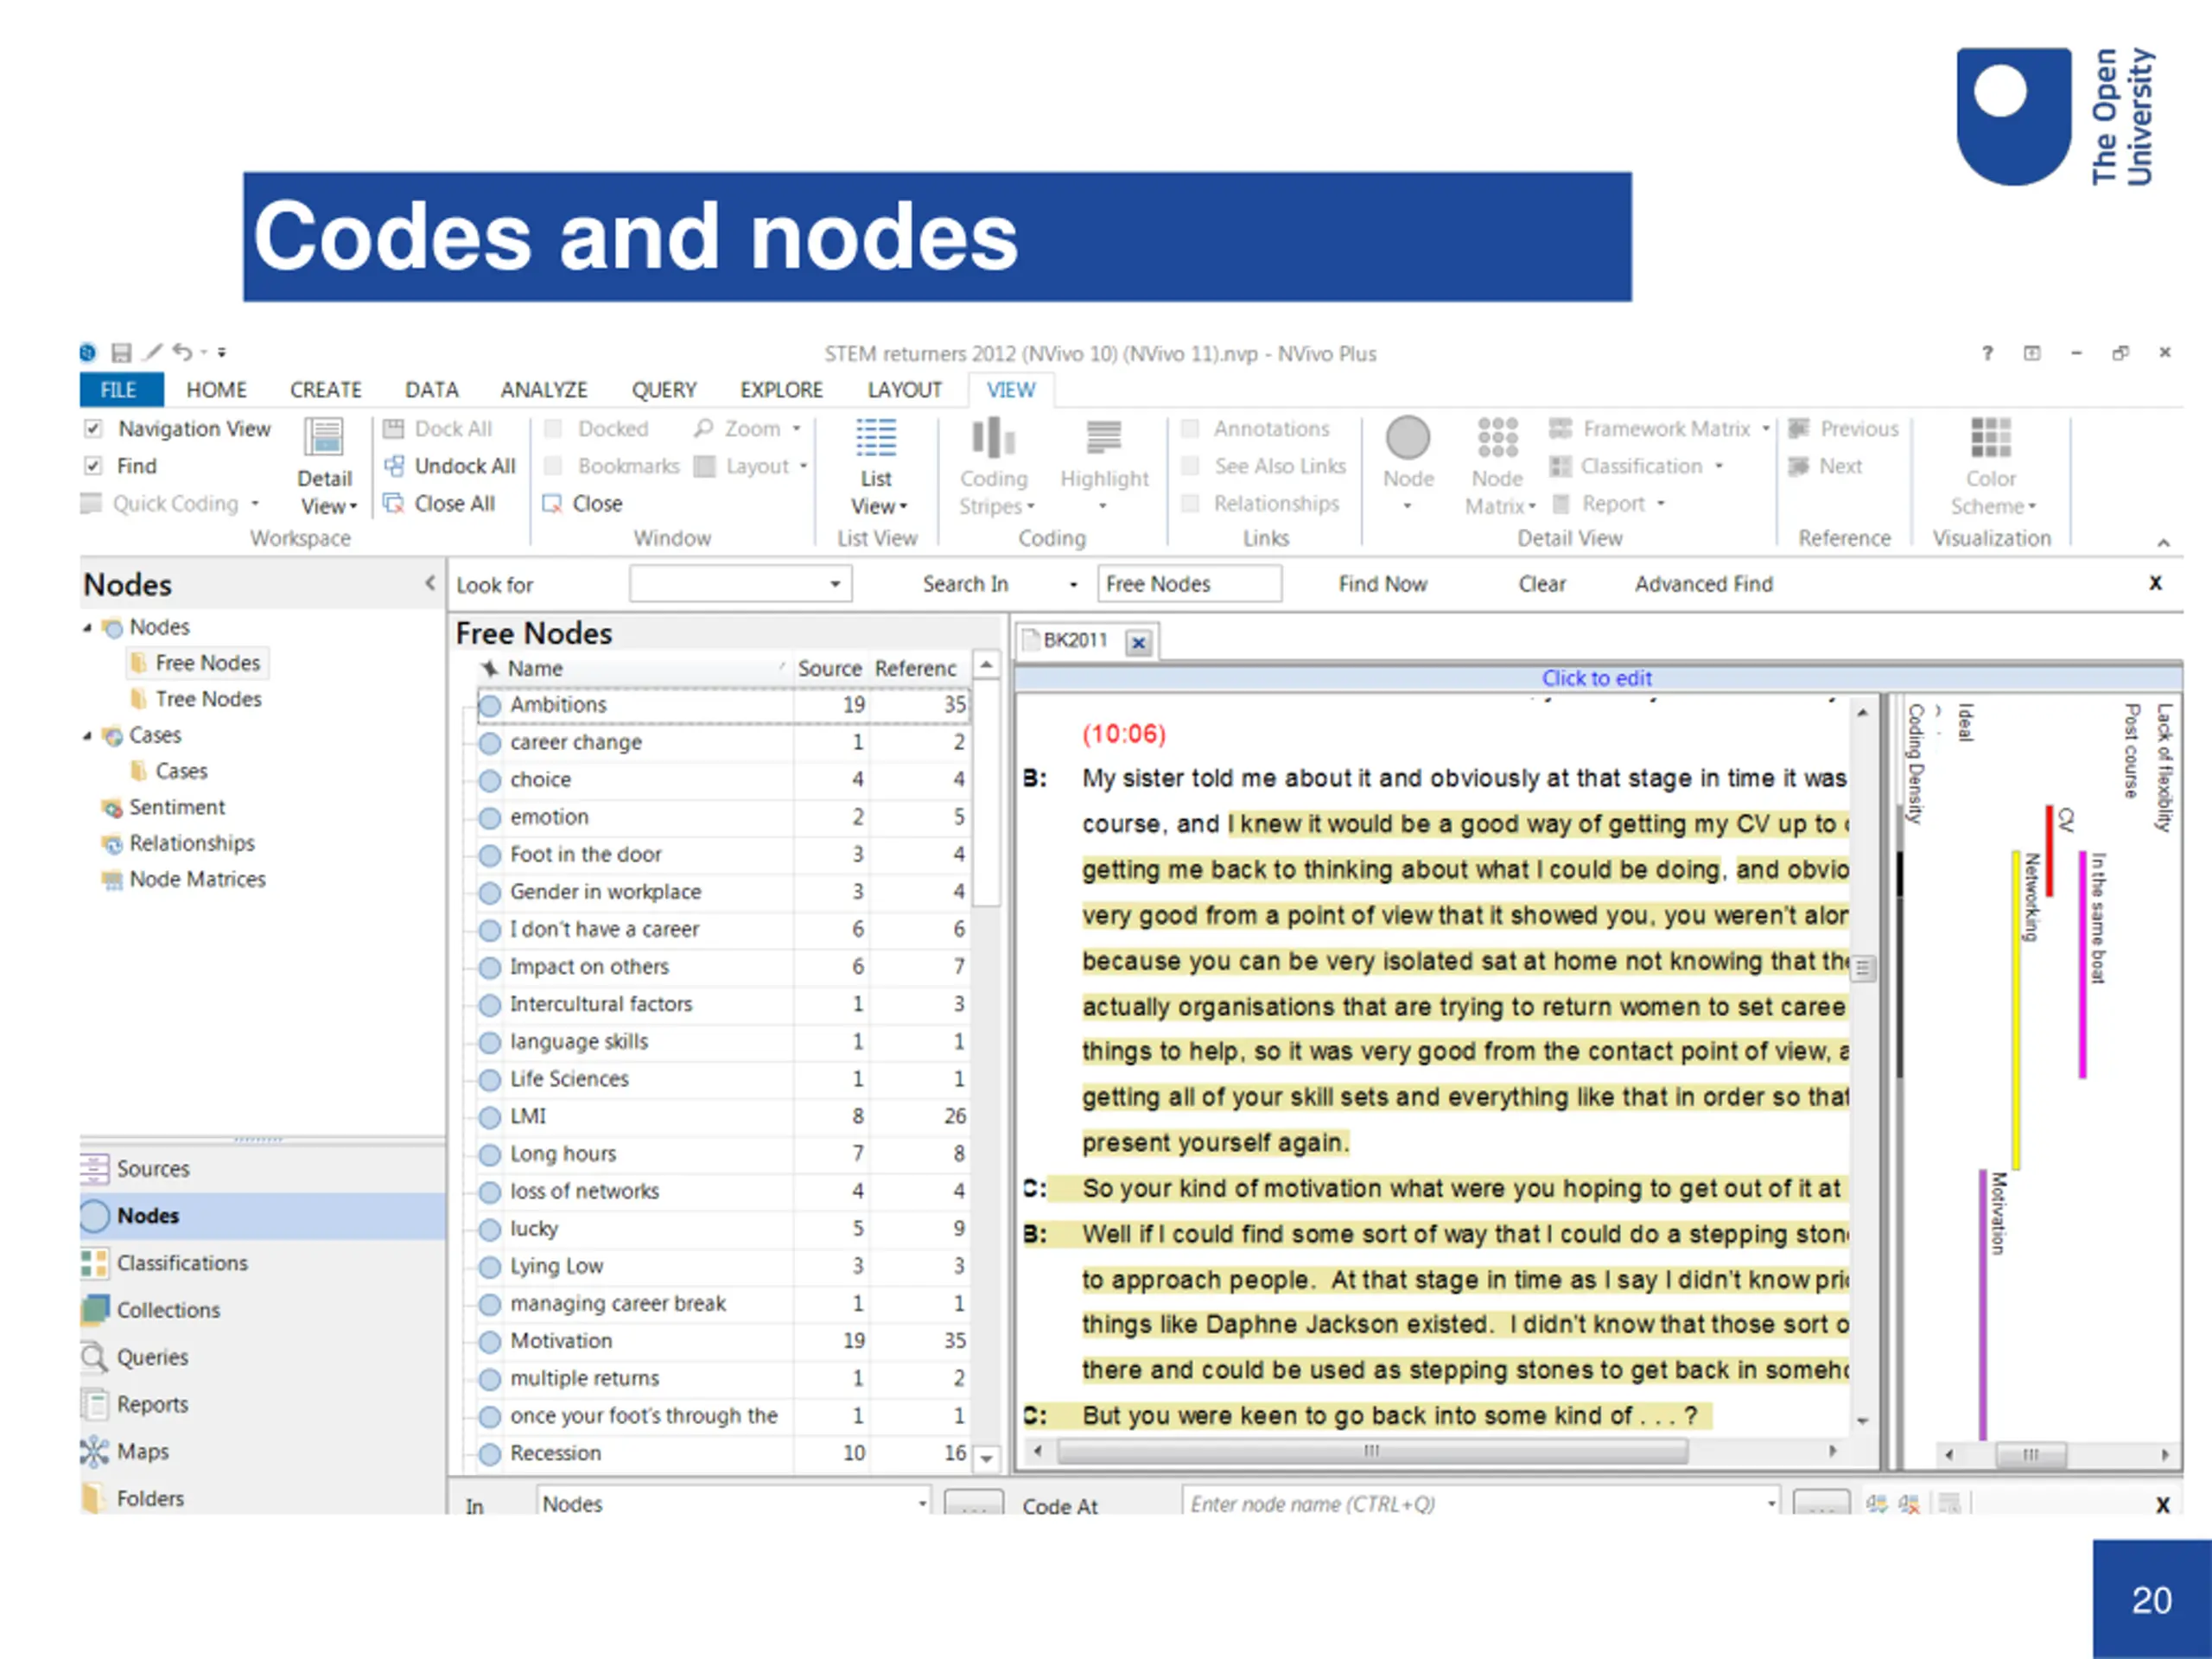Viewport: 2212px width, 1659px height.
Task: Go to the Previous reference
Action: coord(1844,429)
